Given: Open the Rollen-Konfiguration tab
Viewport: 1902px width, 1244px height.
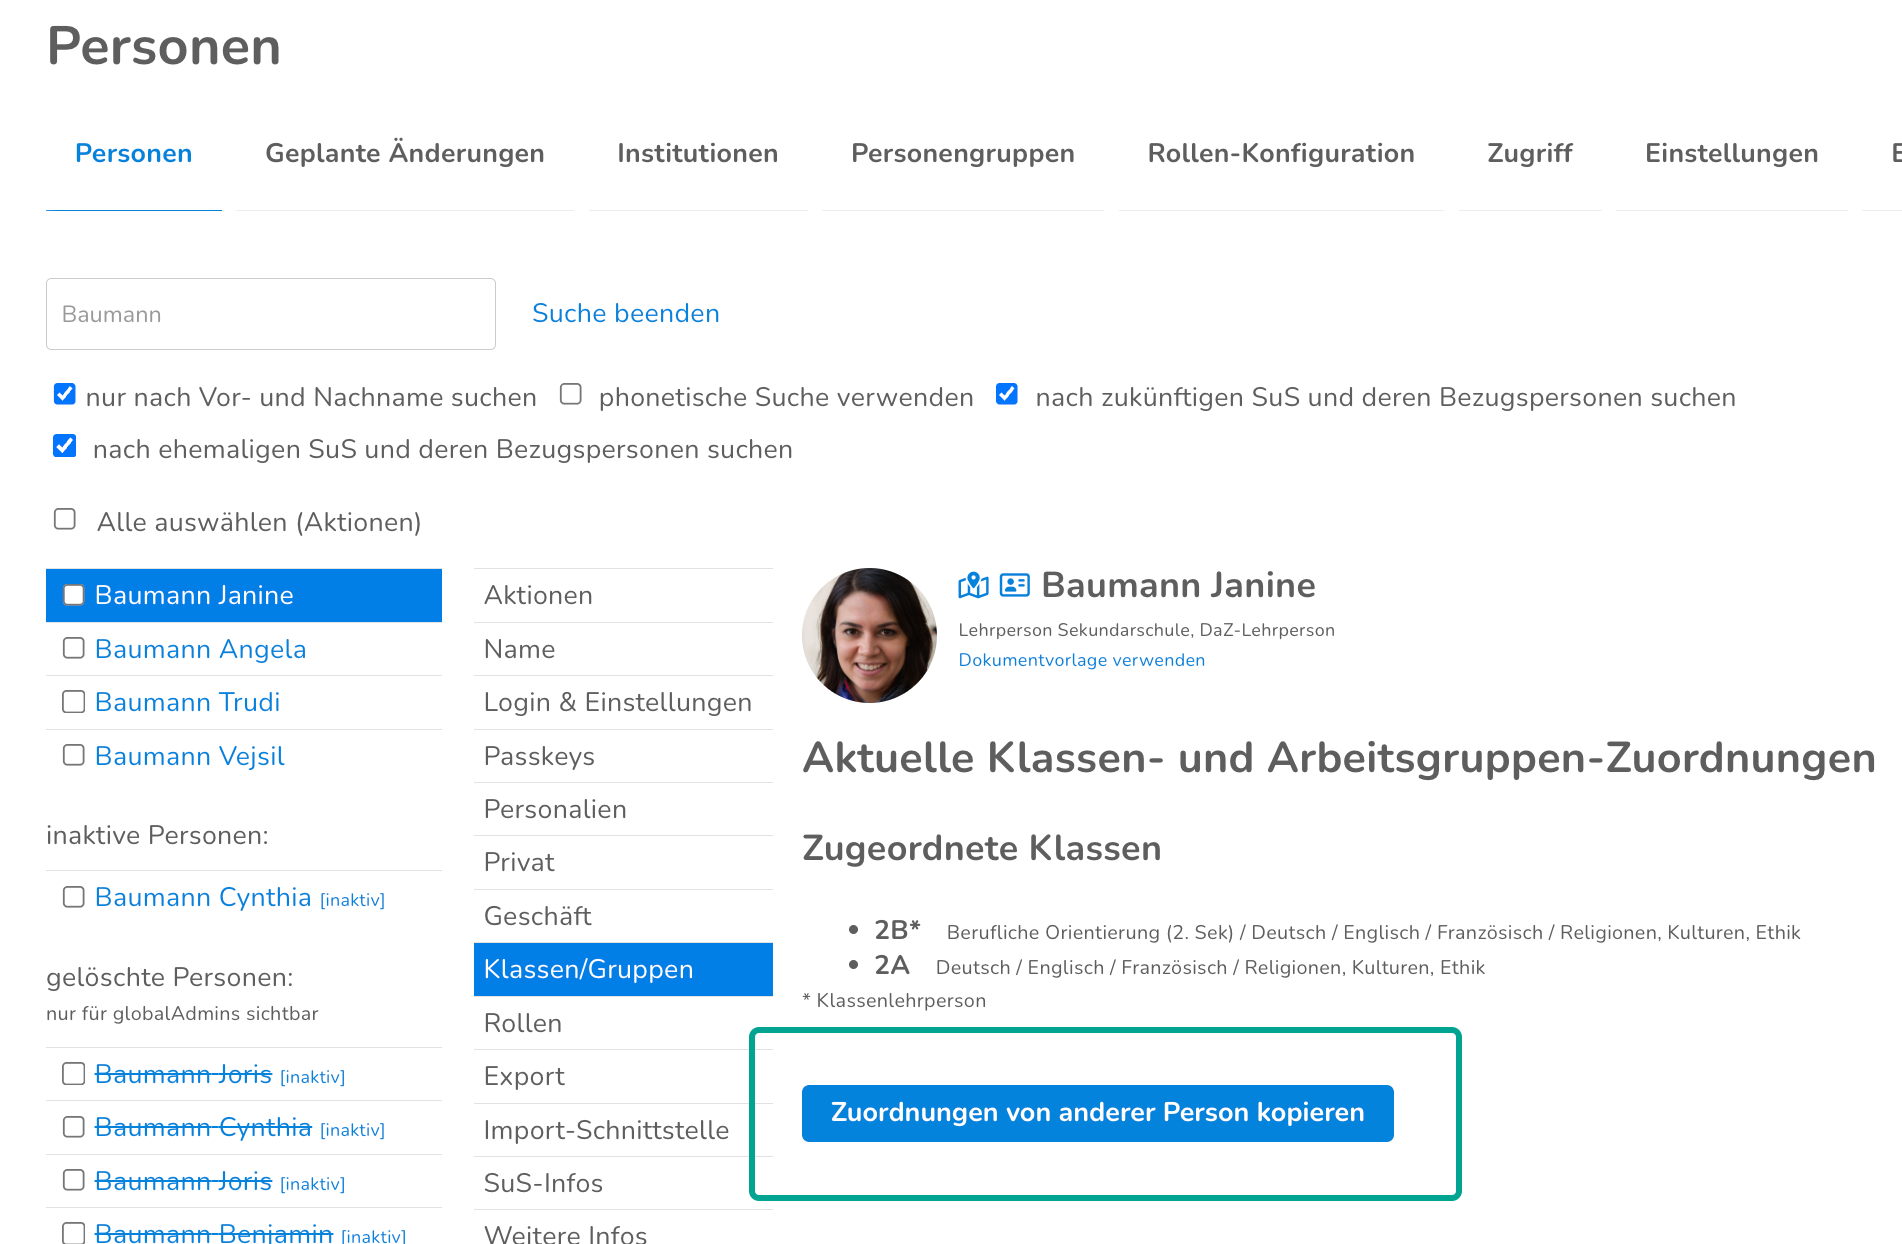Looking at the screenshot, I should click(1281, 153).
